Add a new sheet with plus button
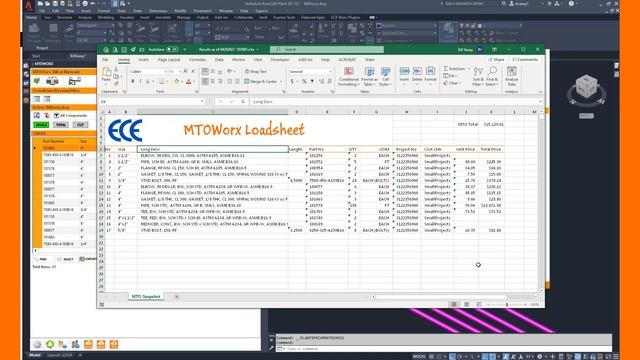Viewport: 640px width, 360px height. (x=176, y=296)
